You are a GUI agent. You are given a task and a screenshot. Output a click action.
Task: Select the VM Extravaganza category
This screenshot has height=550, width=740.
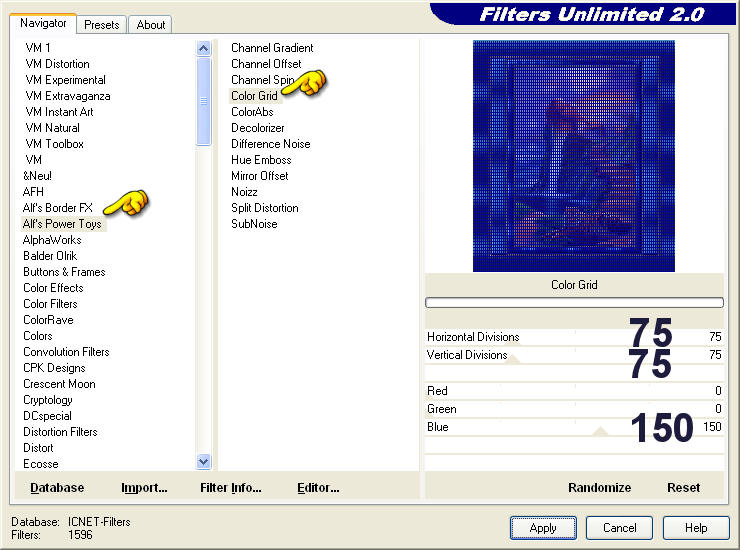68,96
